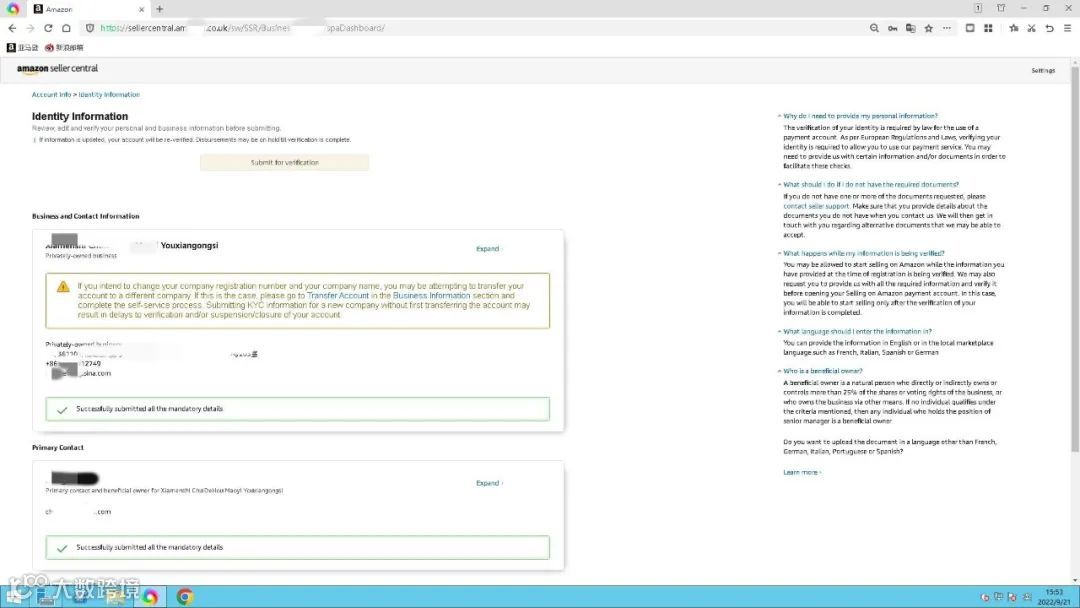
Task: Open the skin shirt icon in title bar
Action: 1001,8
